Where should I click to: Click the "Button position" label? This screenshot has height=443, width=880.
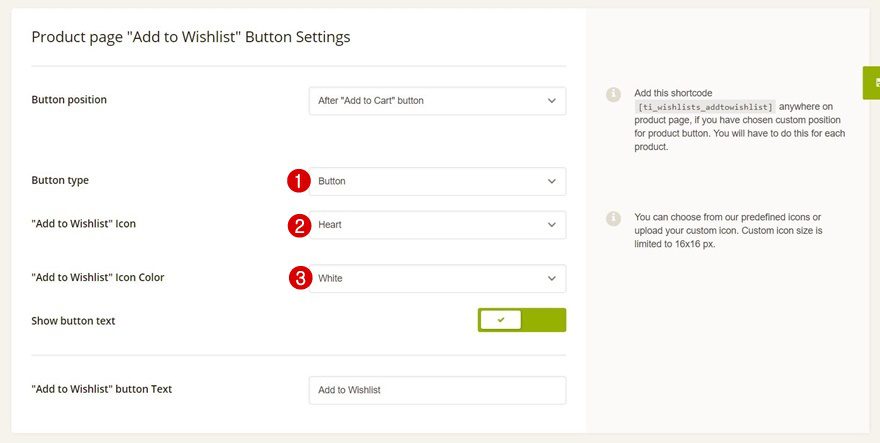click(69, 100)
